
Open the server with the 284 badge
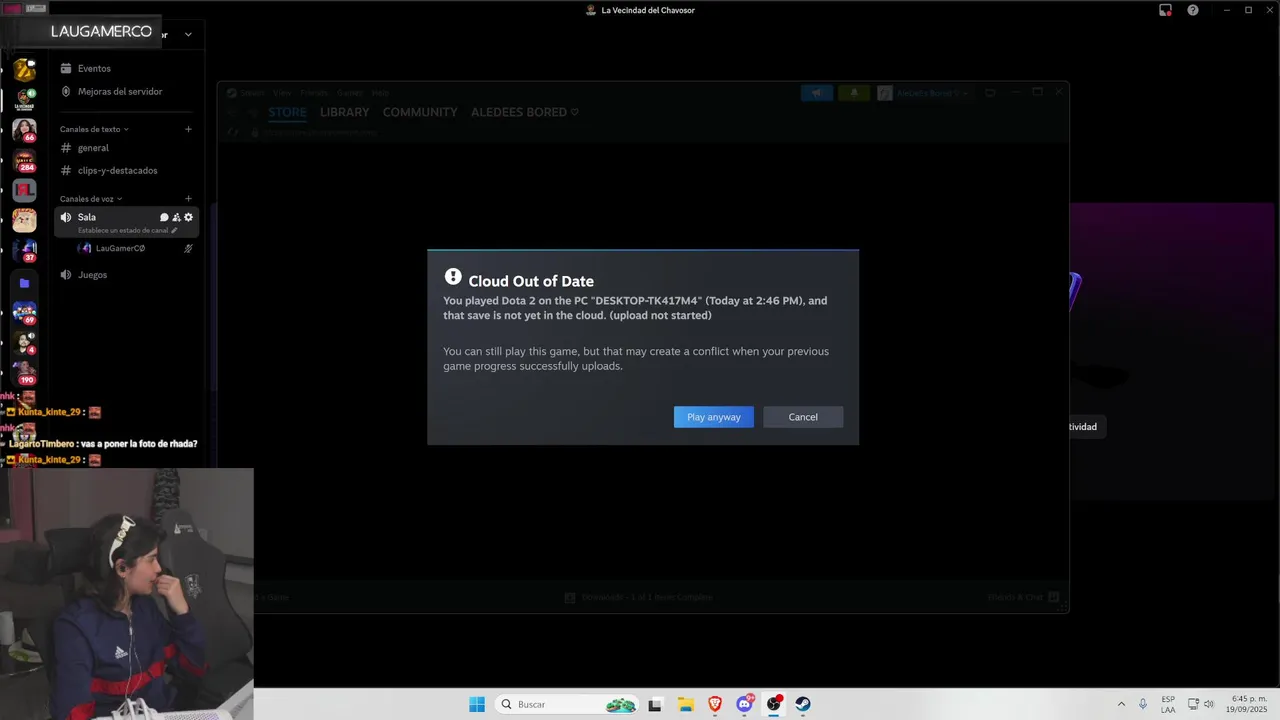click(24, 160)
